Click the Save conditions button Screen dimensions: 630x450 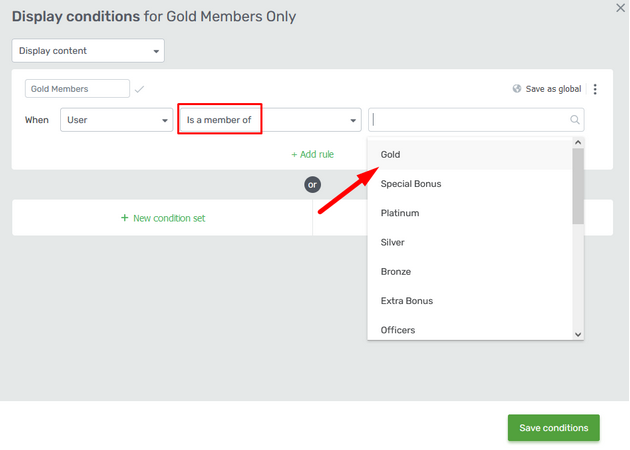[553, 428]
